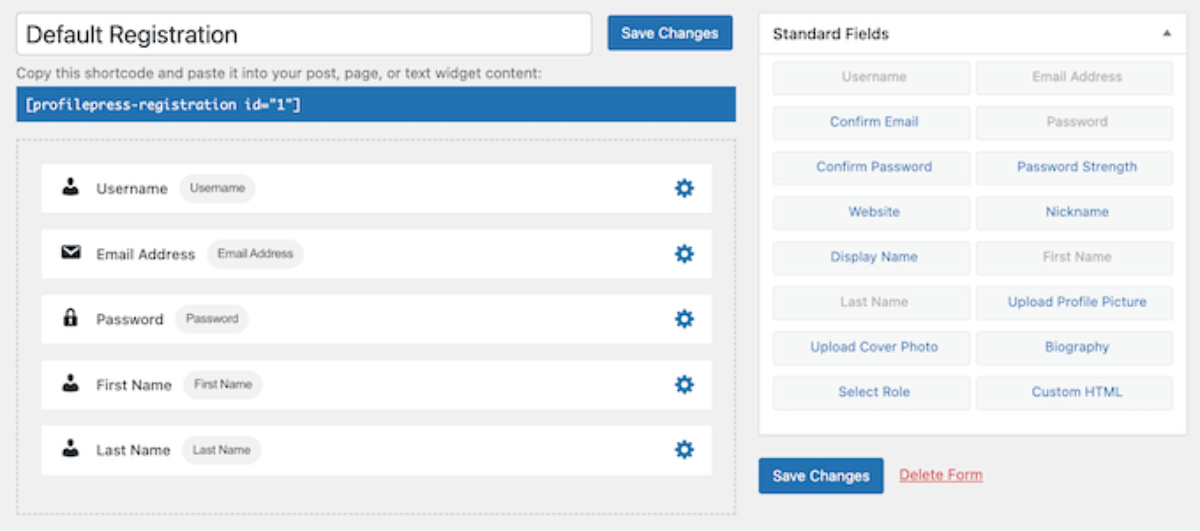Add the Upload Profile Picture field

1076,302
